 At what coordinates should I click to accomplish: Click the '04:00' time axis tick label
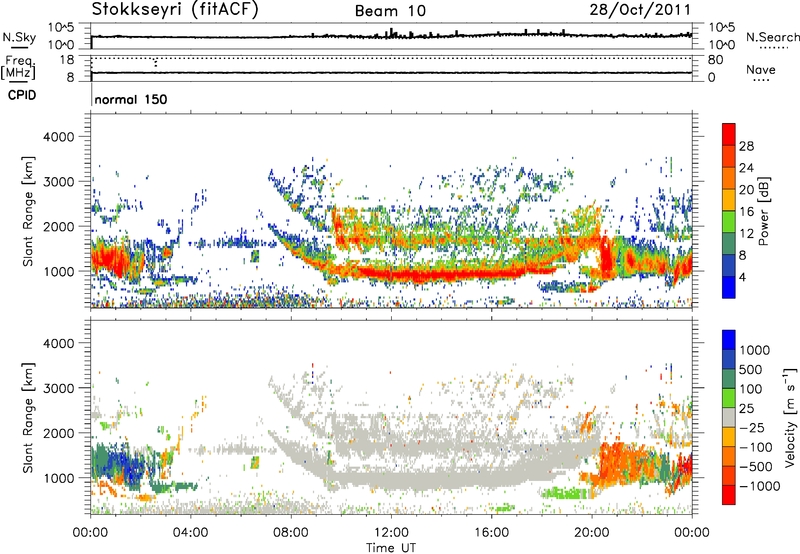(x=191, y=533)
